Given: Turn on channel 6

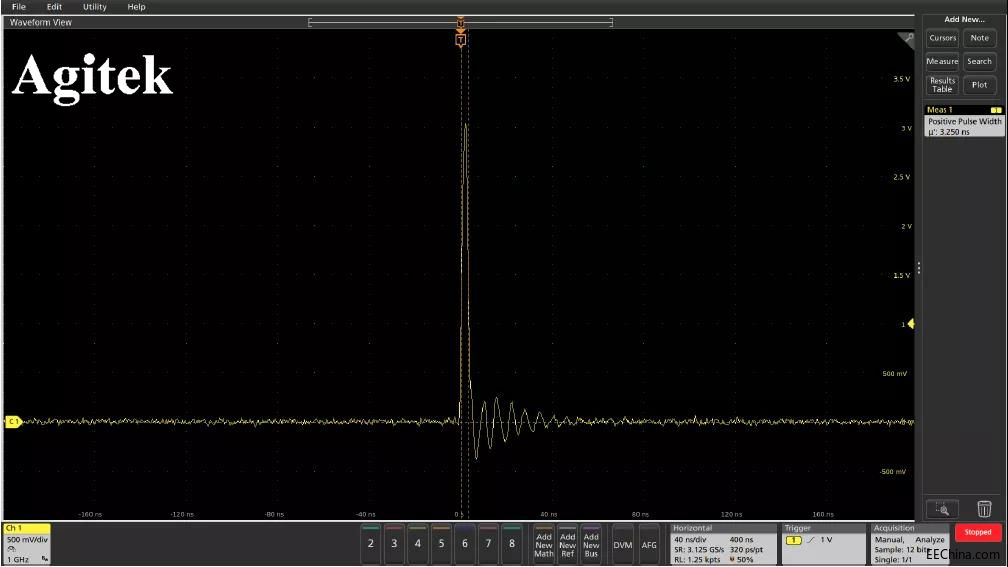Looking at the screenshot, I should pyautogui.click(x=465, y=544).
